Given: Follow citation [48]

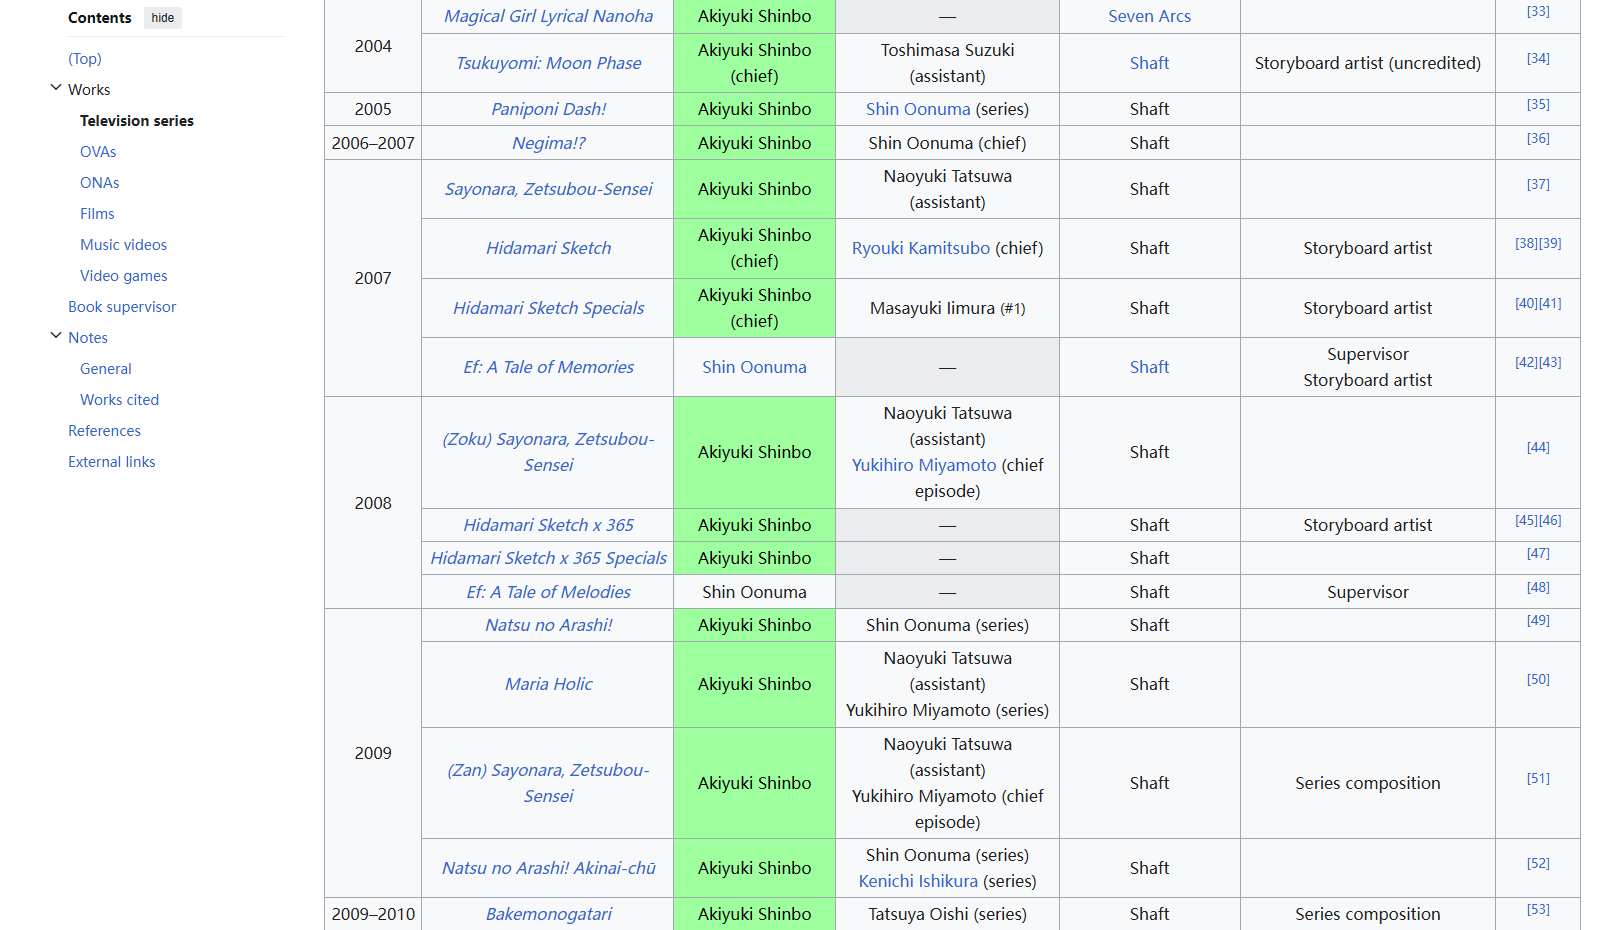Looking at the screenshot, I should pos(1538,587).
